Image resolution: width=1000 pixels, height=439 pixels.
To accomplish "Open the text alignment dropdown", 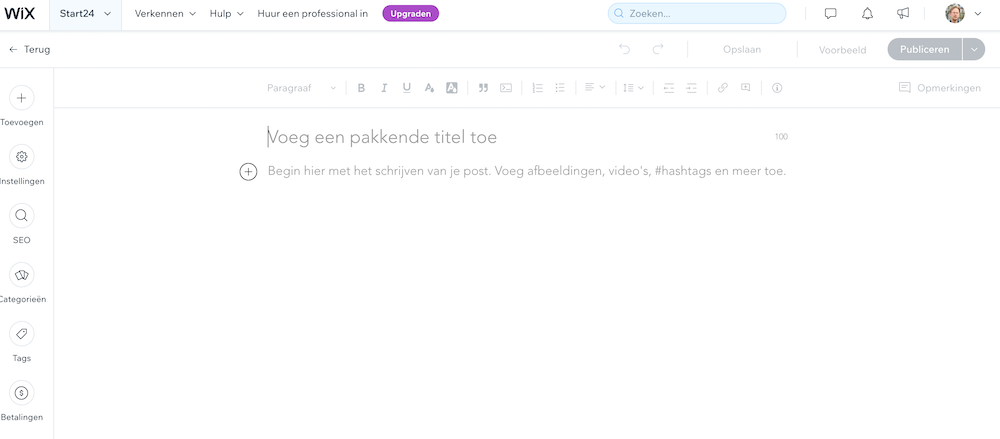I will [595, 88].
